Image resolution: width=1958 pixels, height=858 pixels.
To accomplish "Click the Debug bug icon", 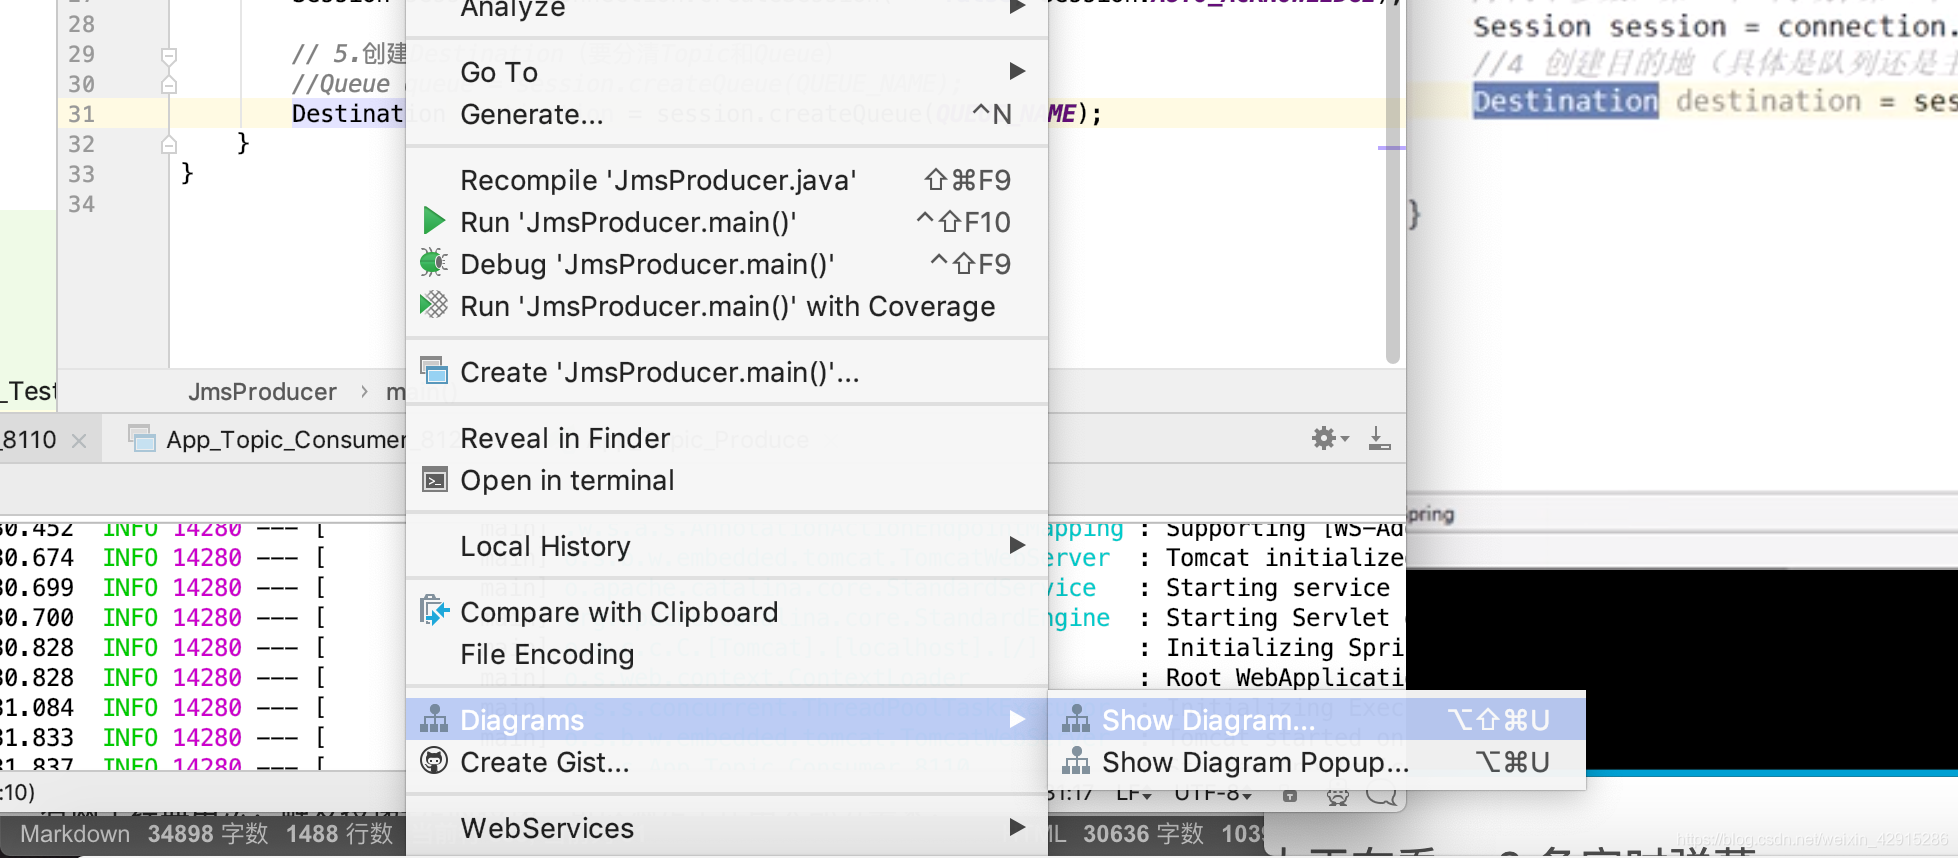I will [x=433, y=263].
